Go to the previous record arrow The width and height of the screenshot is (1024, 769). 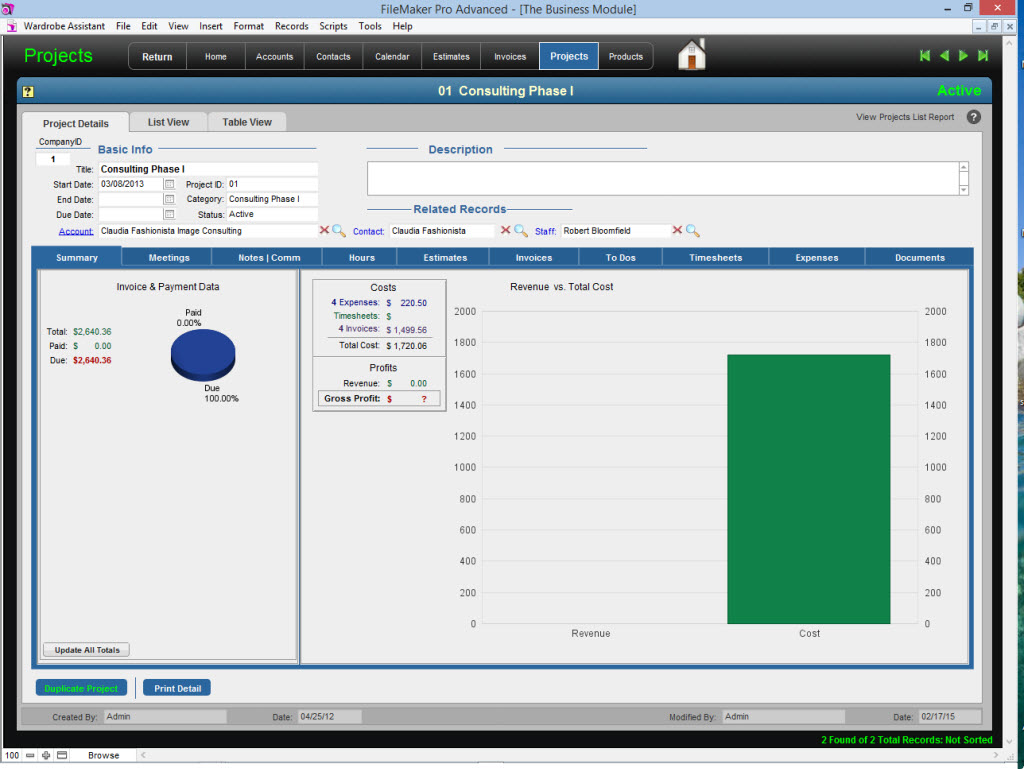coord(944,56)
